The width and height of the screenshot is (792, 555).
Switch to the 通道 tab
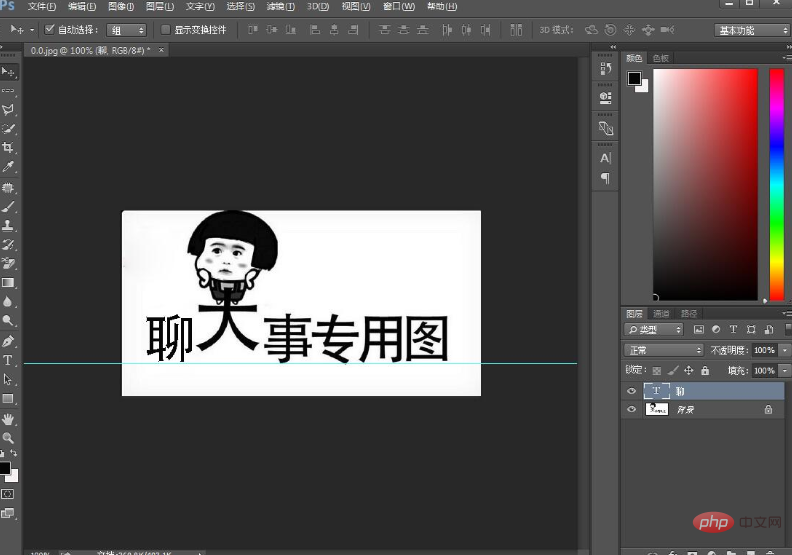661,314
